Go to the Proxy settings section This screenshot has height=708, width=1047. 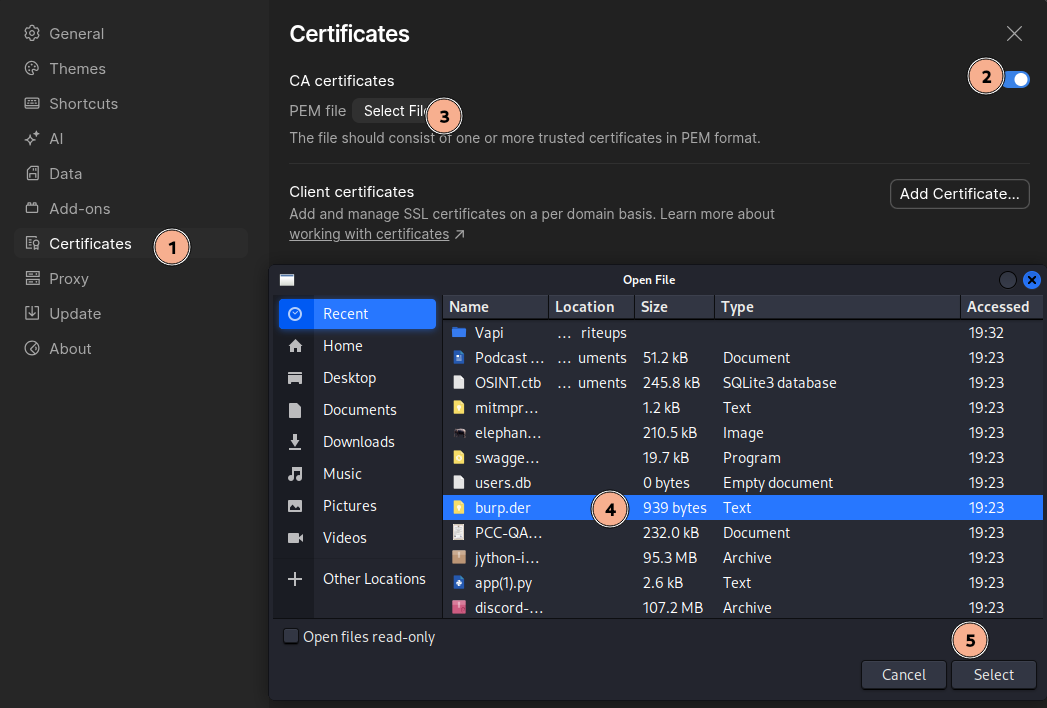[131, 279]
